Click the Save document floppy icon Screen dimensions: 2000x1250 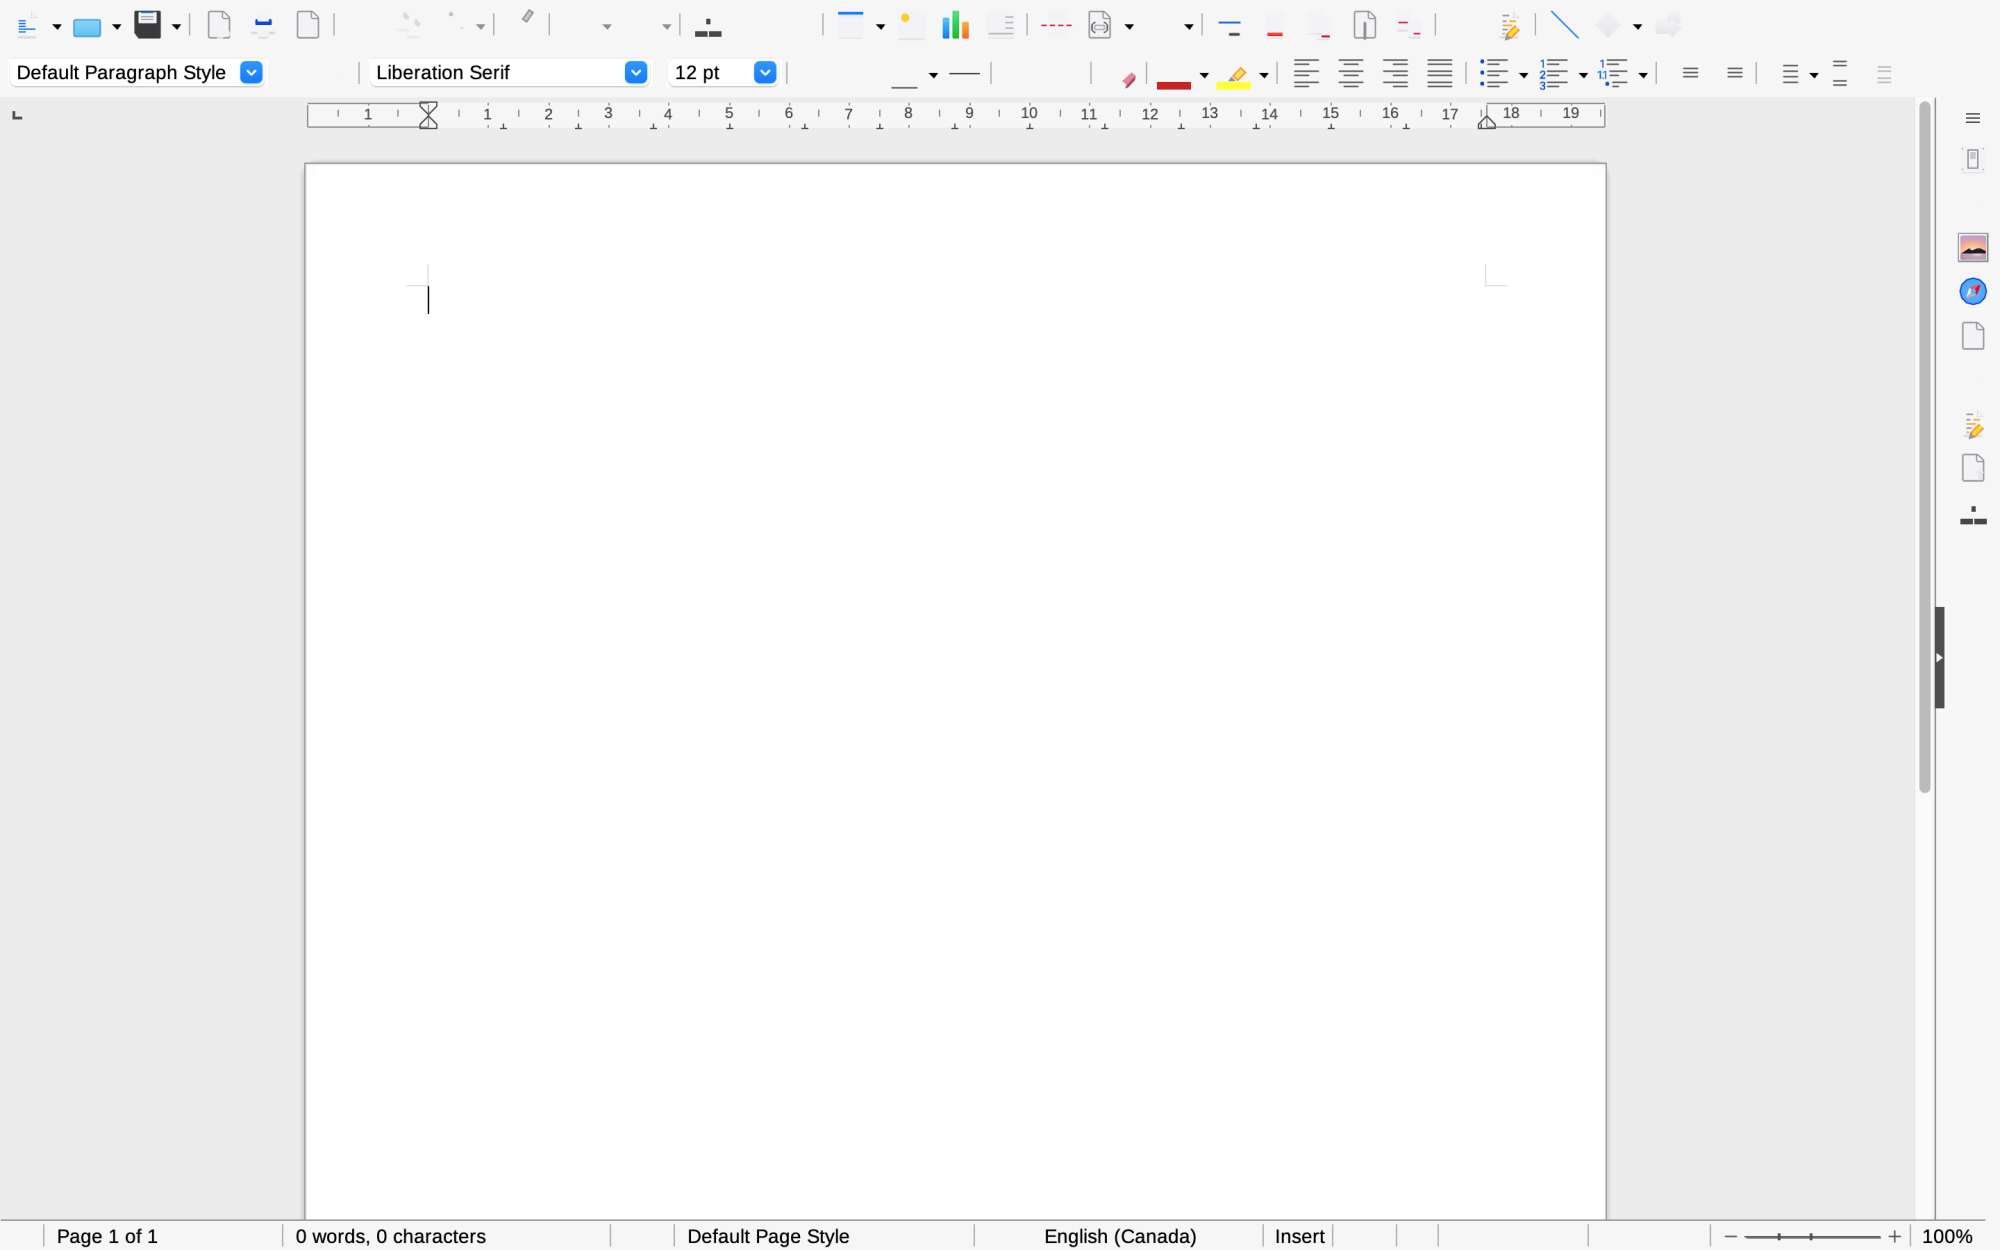(x=147, y=25)
